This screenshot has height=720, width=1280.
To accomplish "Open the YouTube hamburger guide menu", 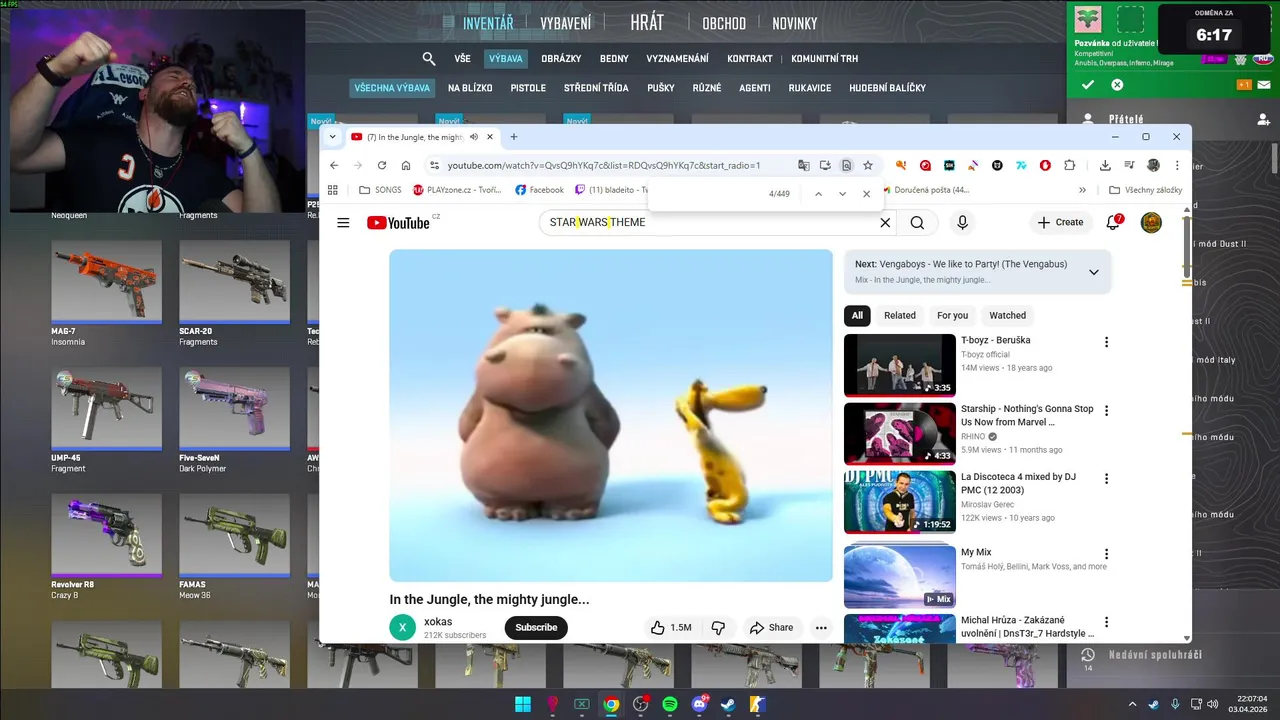I will [343, 222].
